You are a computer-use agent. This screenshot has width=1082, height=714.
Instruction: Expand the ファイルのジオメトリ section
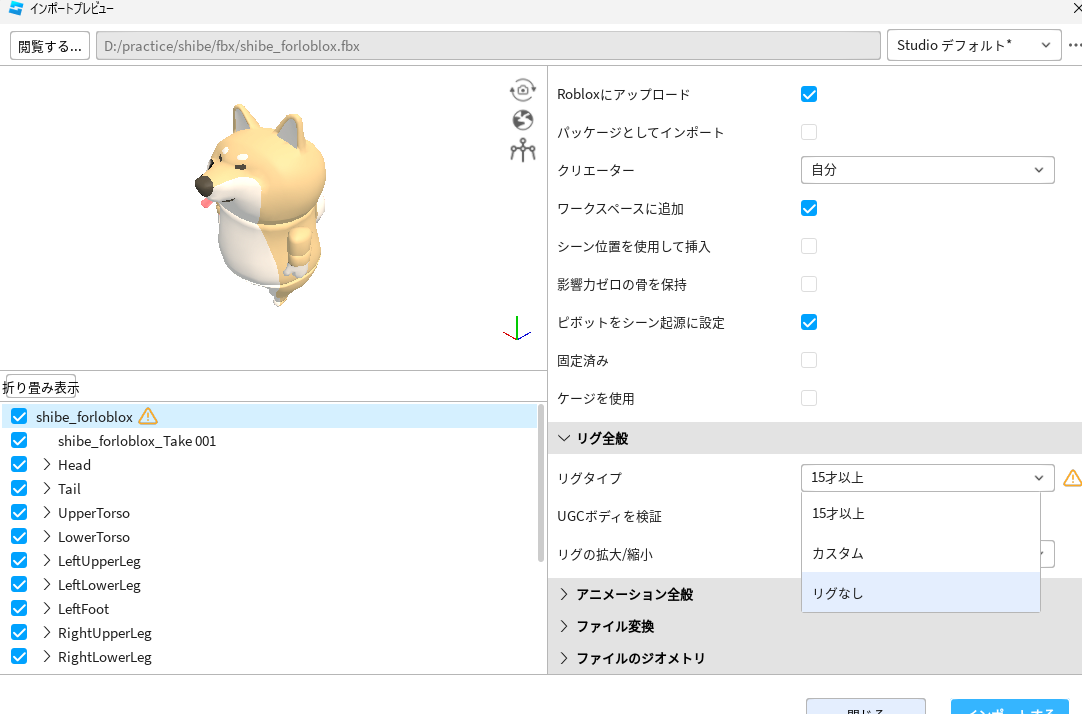[564, 657]
